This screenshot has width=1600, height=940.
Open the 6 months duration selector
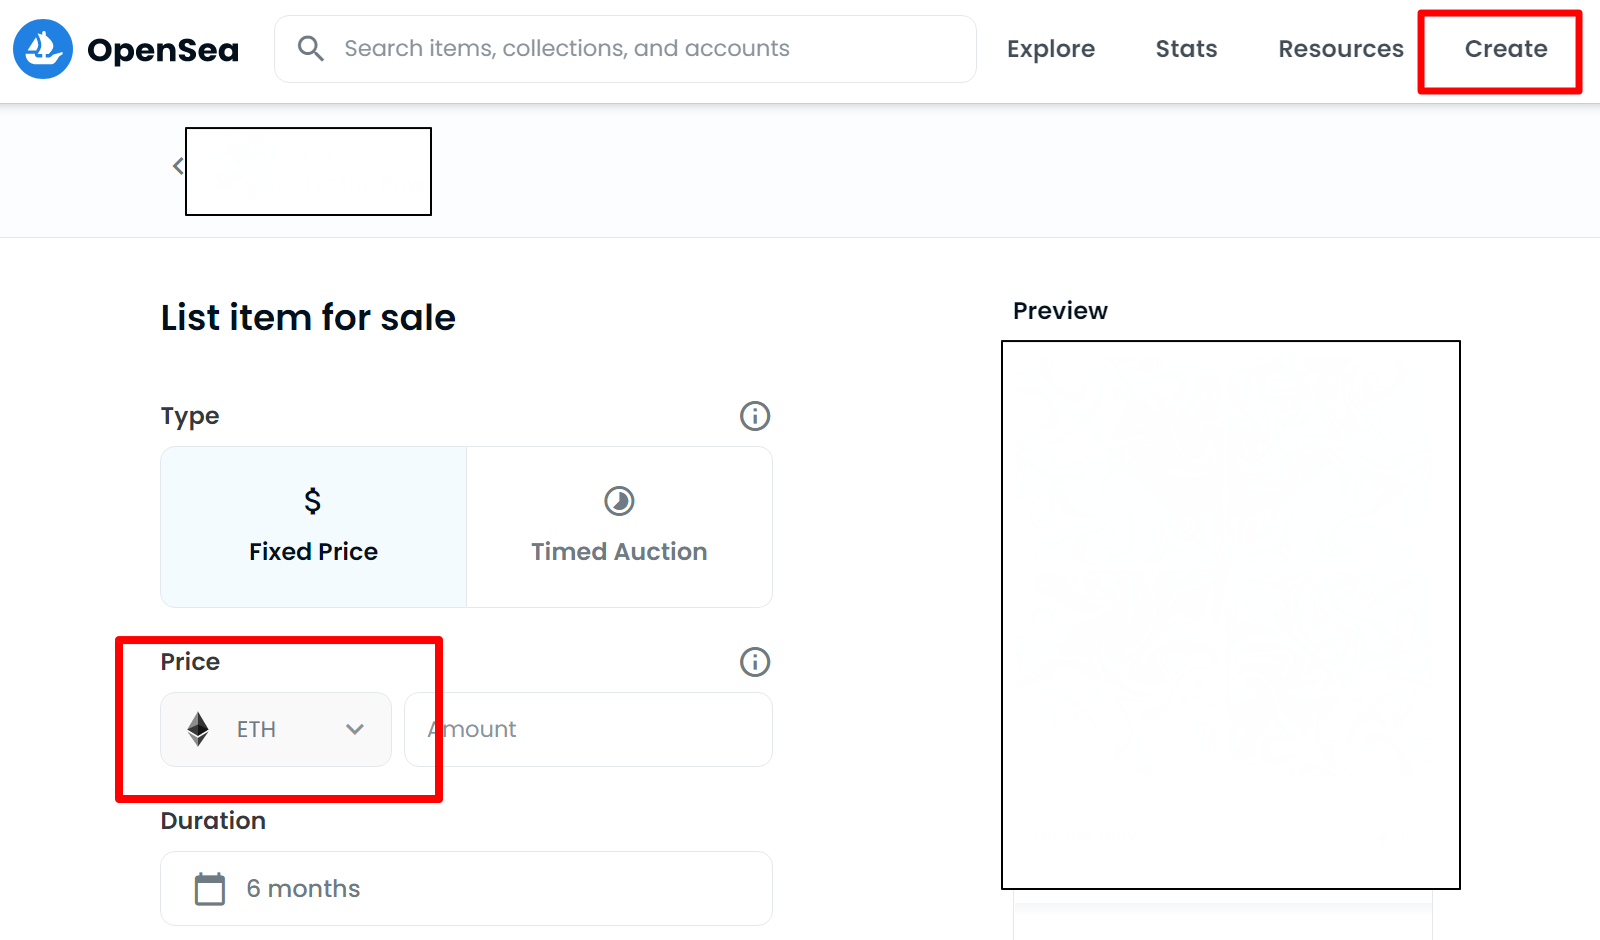(x=466, y=889)
